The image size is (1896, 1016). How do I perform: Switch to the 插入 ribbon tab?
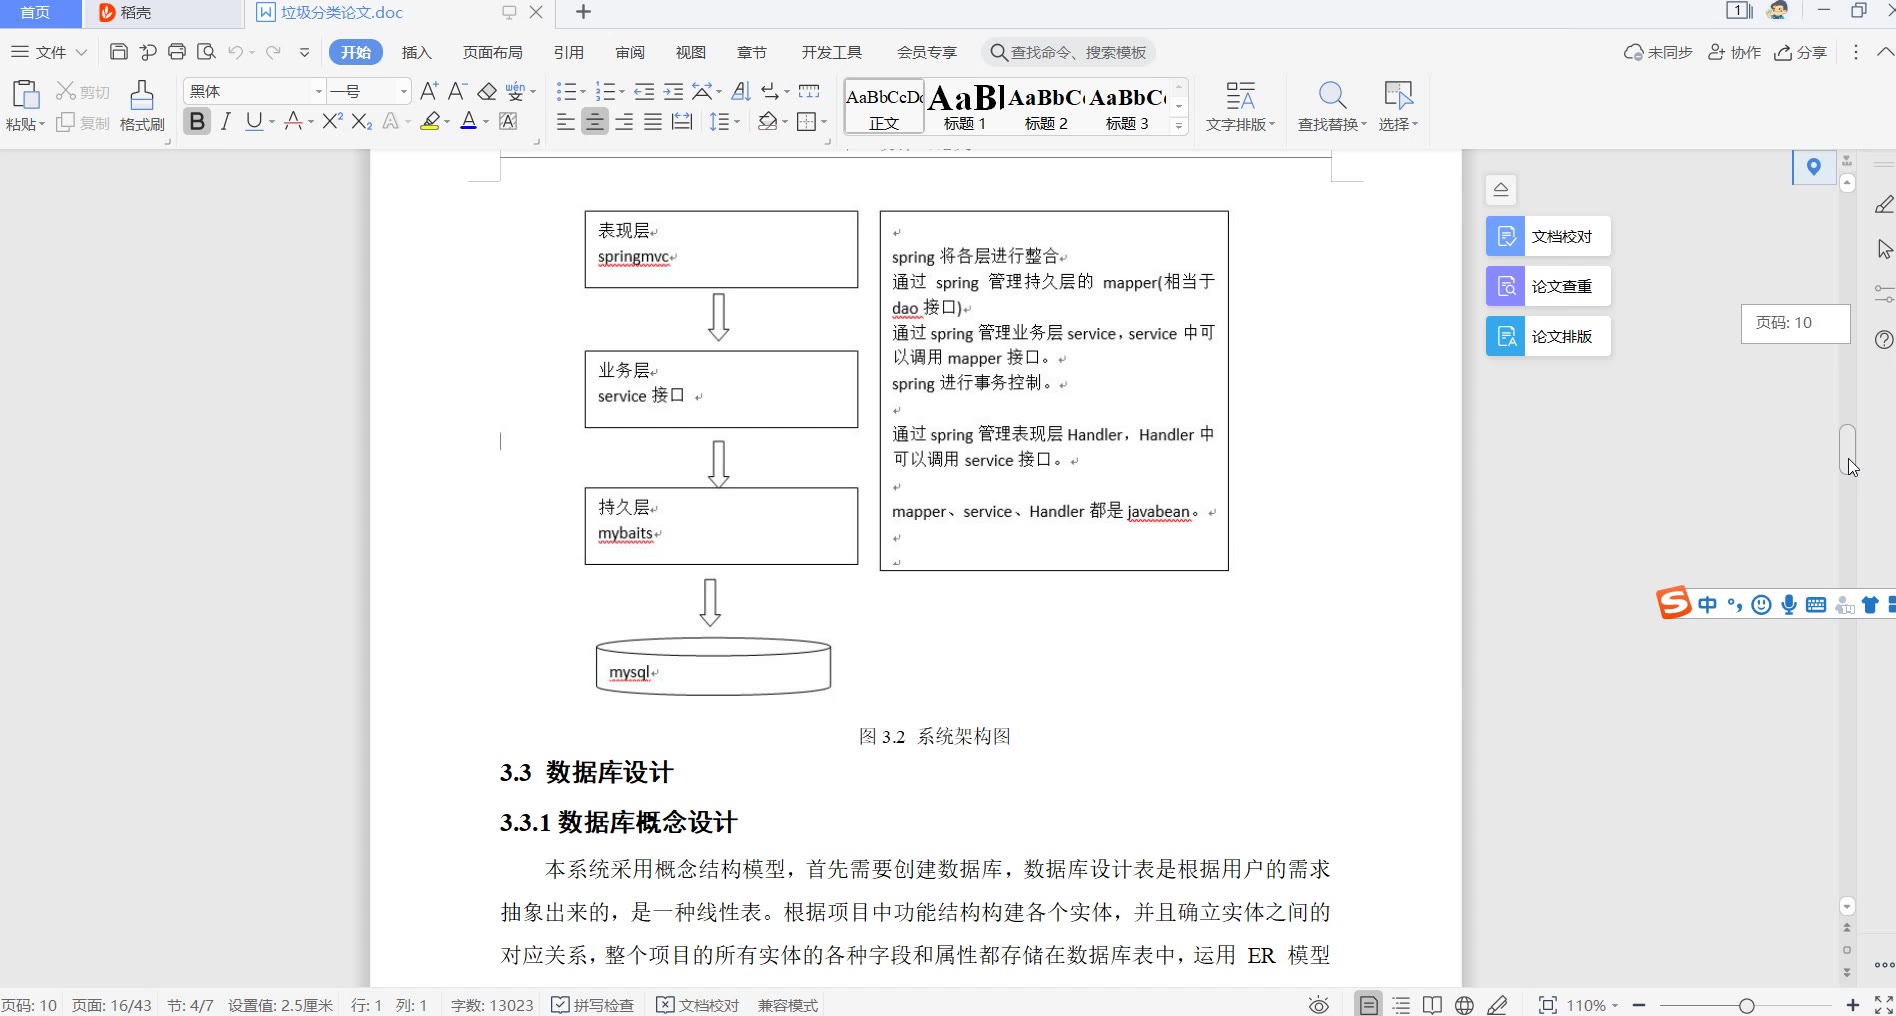click(x=416, y=52)
